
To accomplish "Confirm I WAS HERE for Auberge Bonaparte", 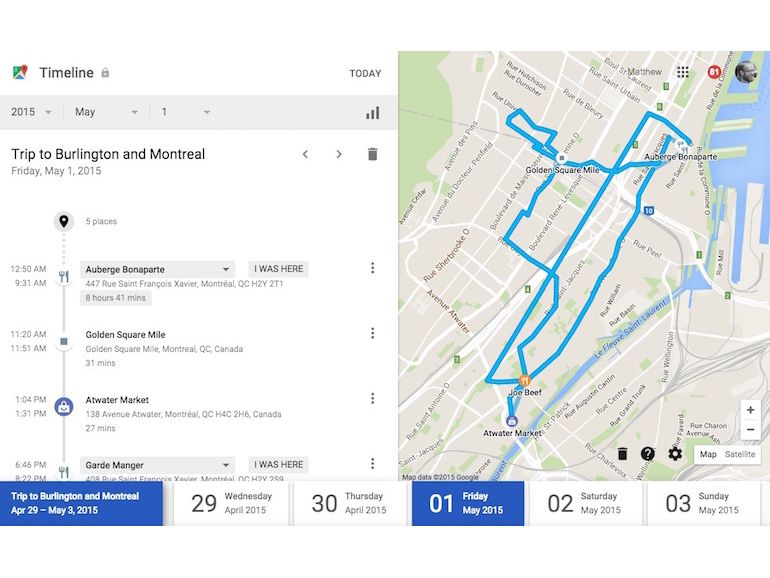I will 279,269.
